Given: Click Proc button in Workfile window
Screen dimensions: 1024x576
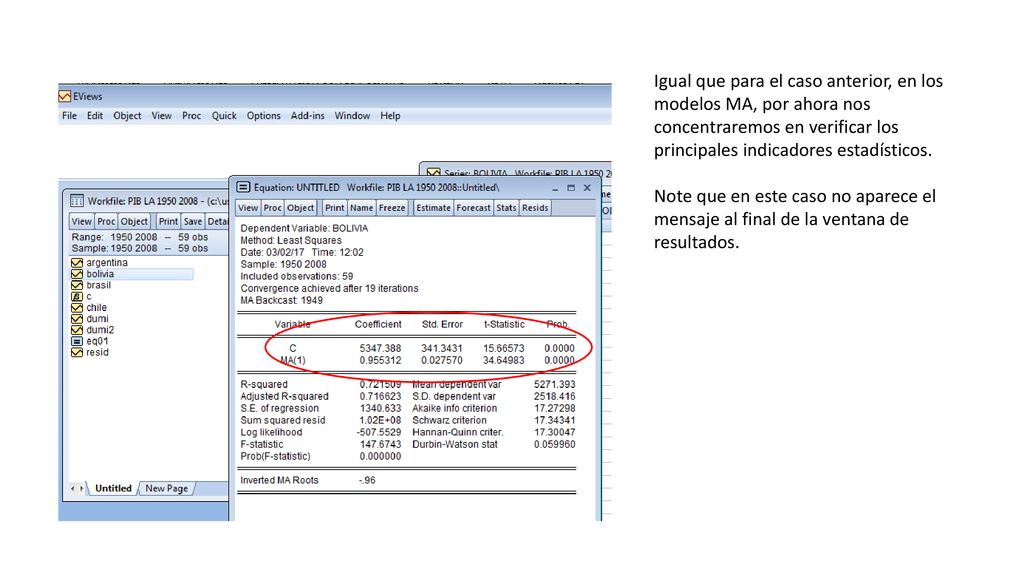Looking at the screenshot, I should click(106, 221).
